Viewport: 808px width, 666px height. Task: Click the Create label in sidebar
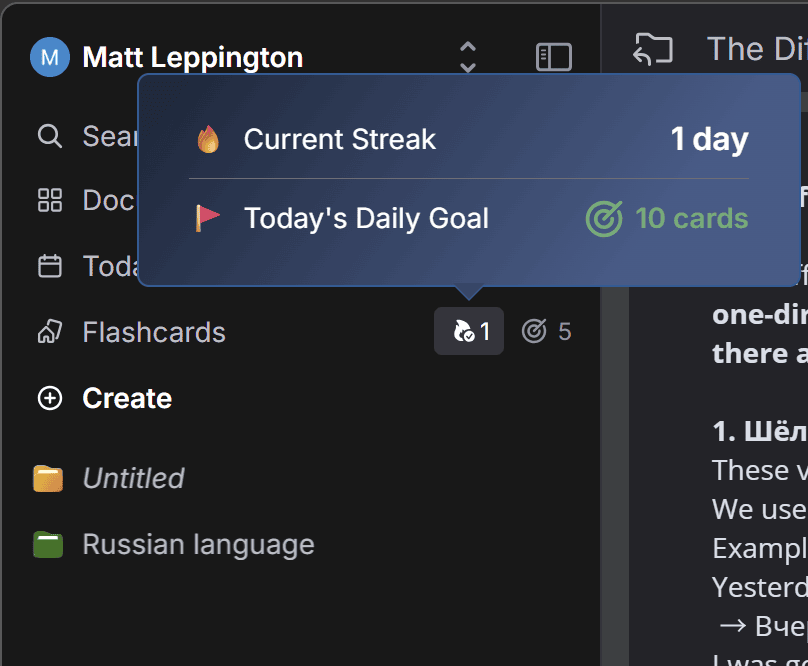[x=127, y=398]
